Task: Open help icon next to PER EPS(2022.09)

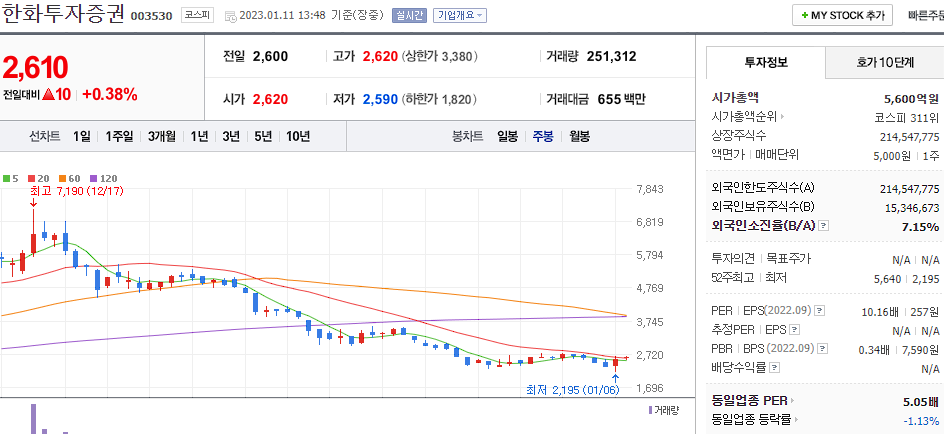Action: [819, 311]
